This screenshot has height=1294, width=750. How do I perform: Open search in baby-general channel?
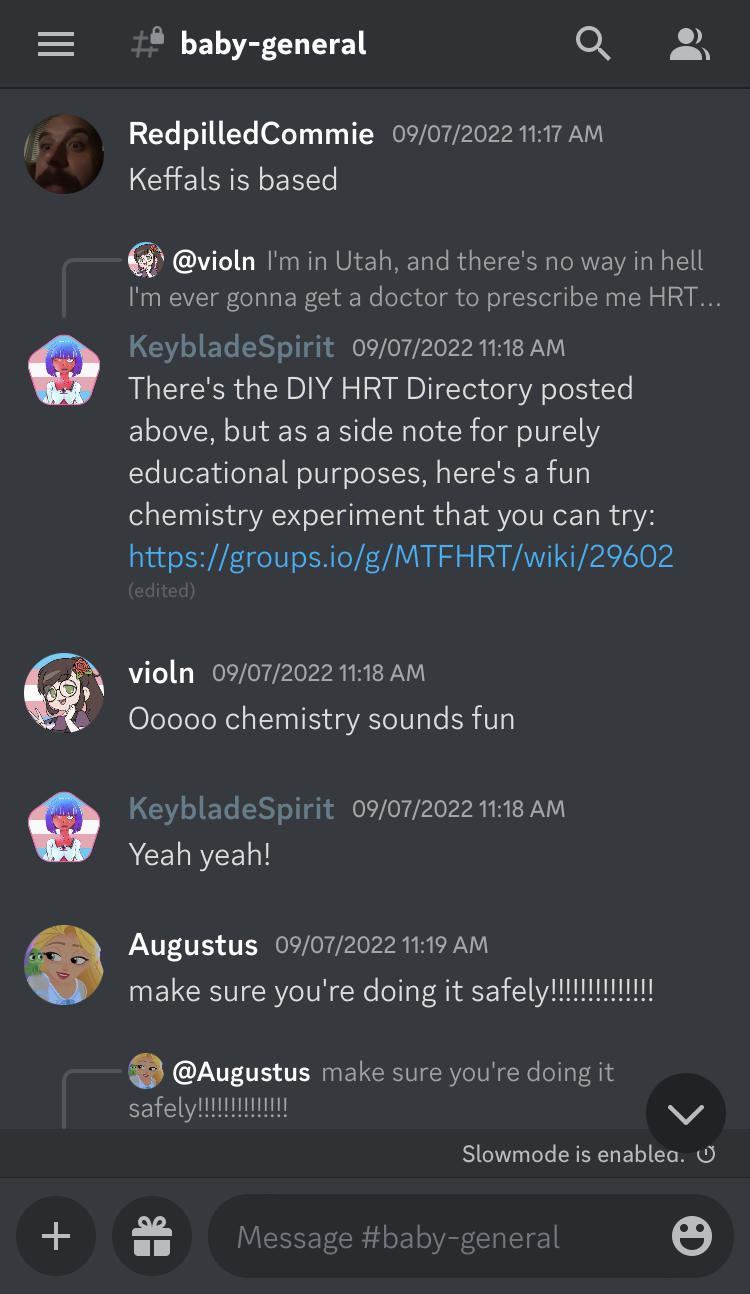coord(593,44)
